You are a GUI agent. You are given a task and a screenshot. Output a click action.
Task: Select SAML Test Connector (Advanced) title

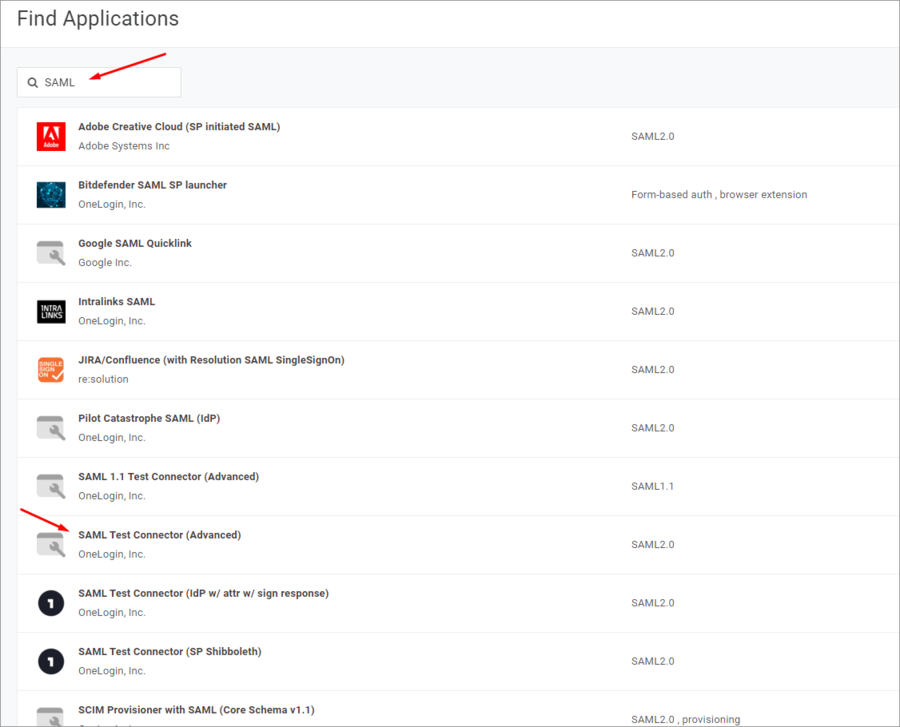click(x=159, y=535)
